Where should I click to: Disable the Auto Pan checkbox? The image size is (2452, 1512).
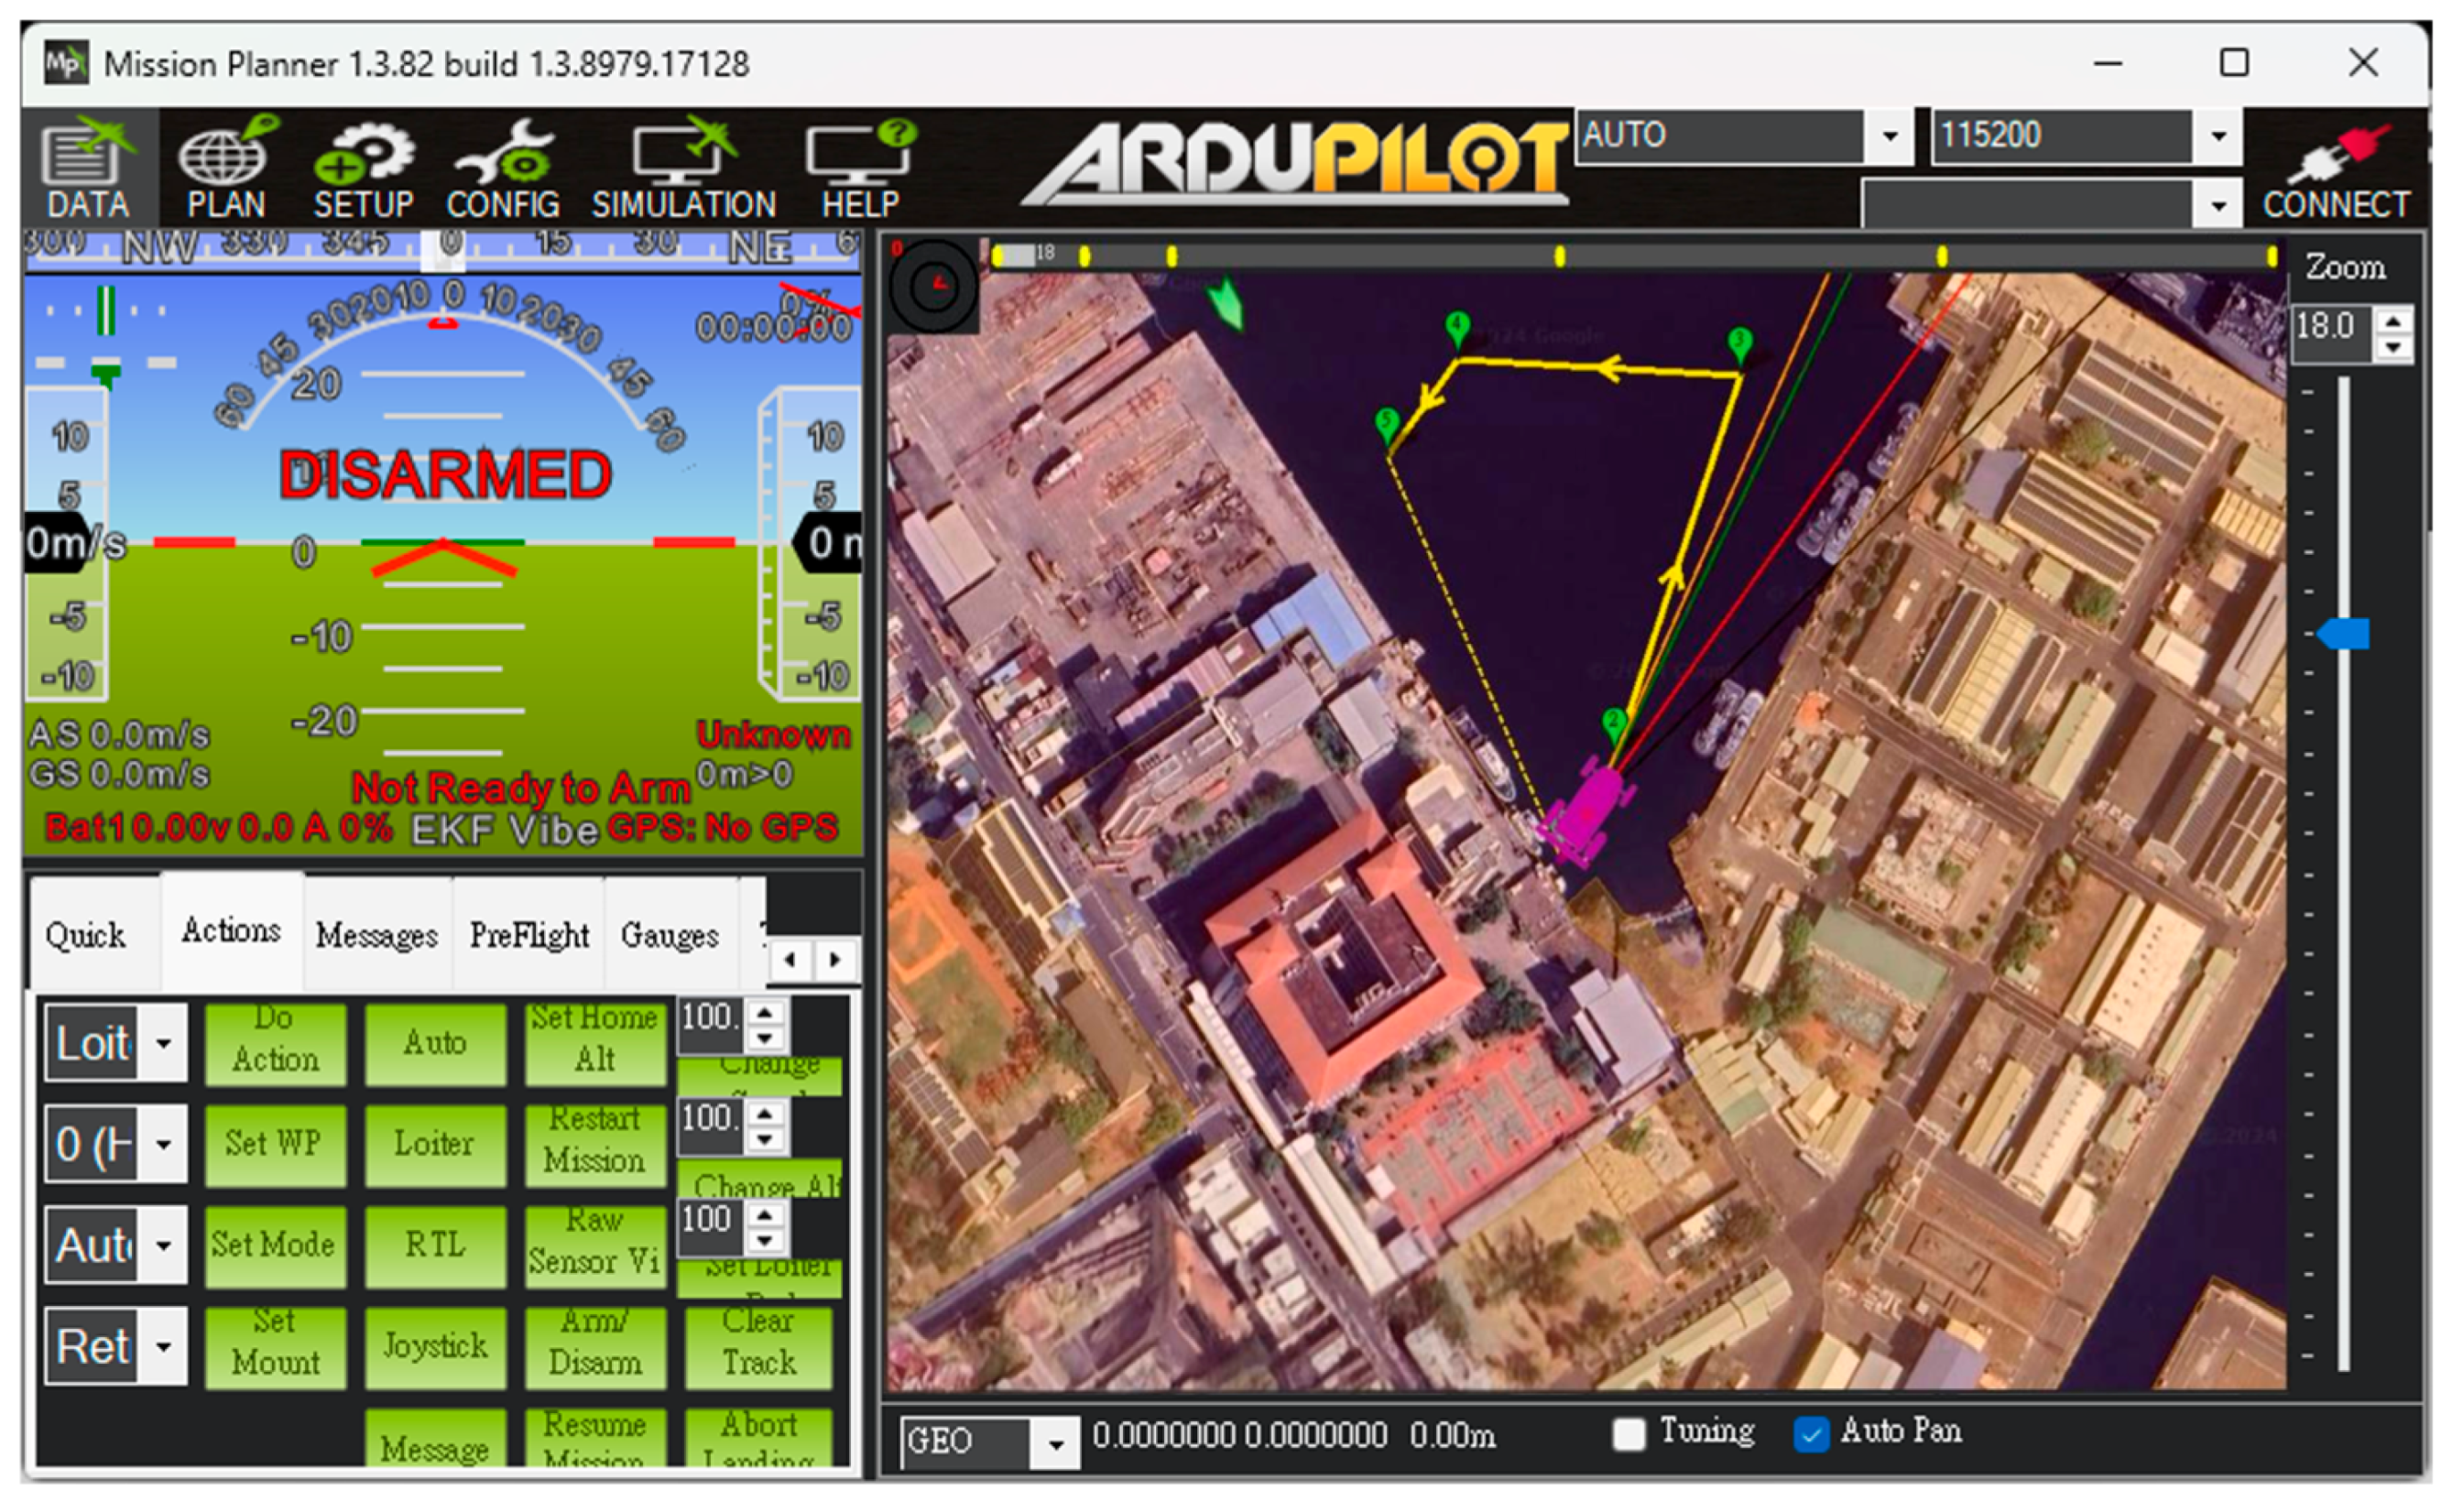pyautogui.click(x=1811, y=1434)
